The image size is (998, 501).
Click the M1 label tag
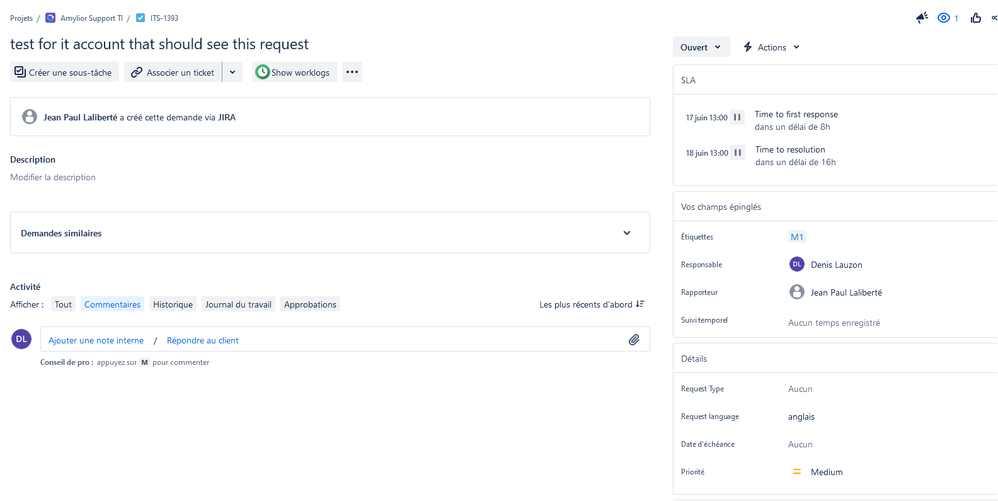pos(797,236)
